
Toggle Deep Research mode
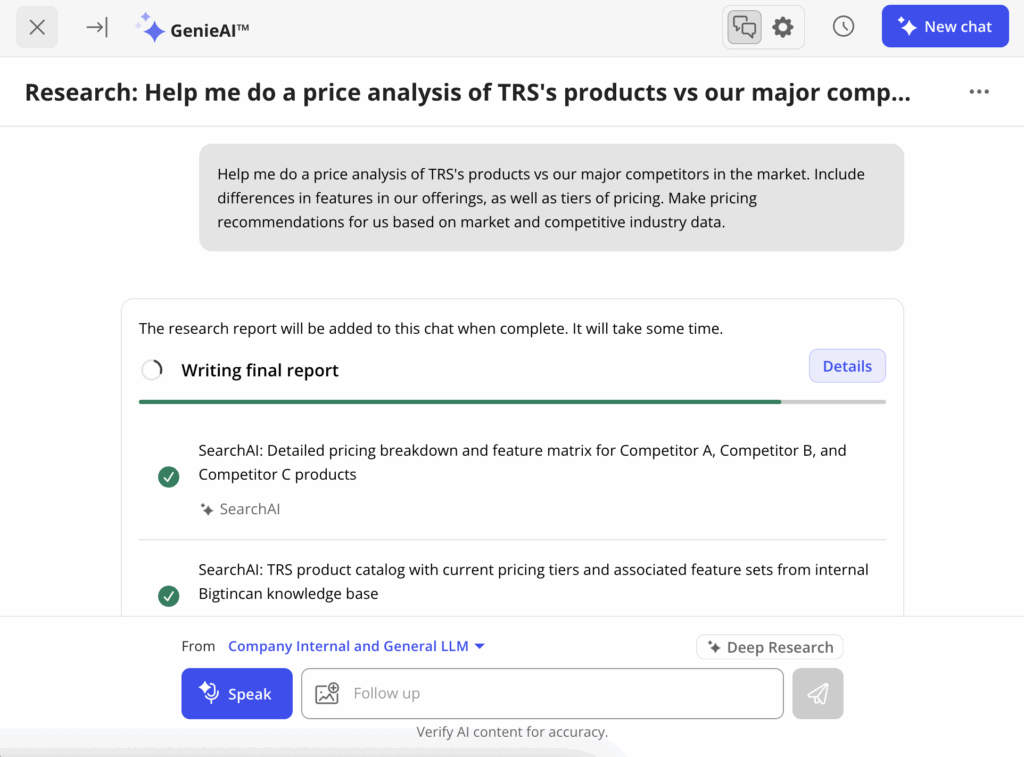click(769, 646)
